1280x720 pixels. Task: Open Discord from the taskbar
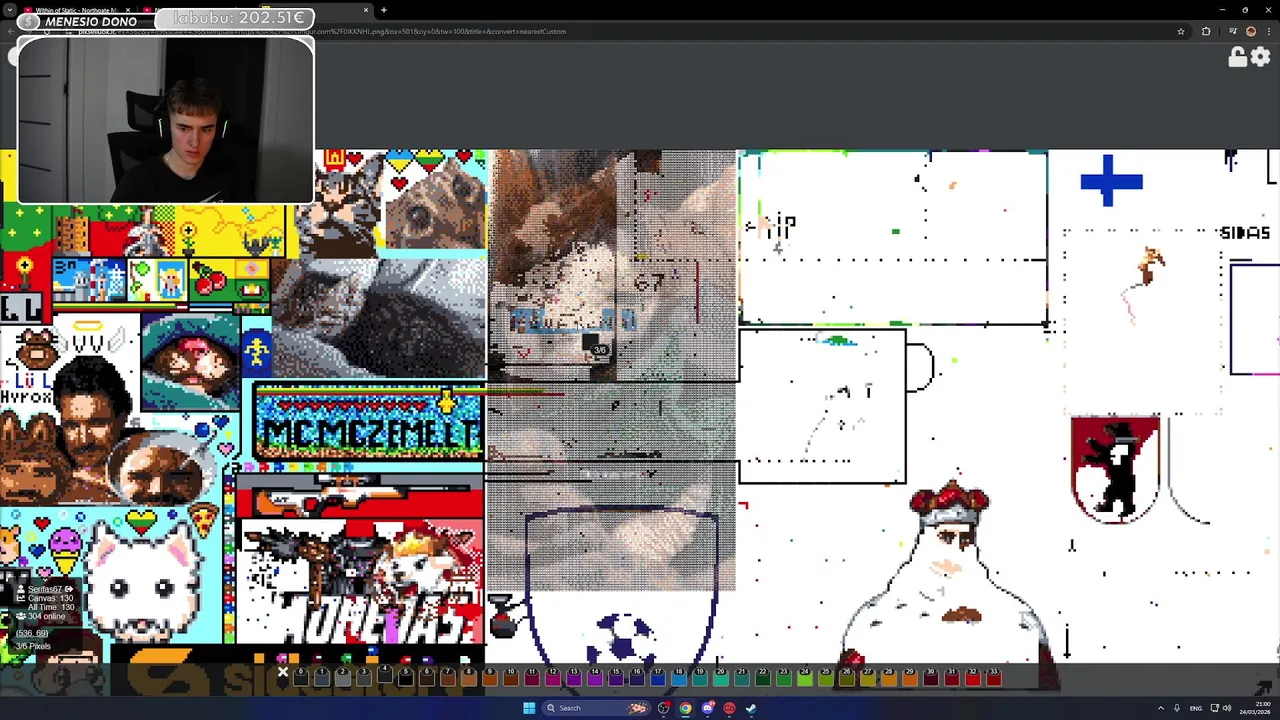pyautogui.click(x=707, y=708)
